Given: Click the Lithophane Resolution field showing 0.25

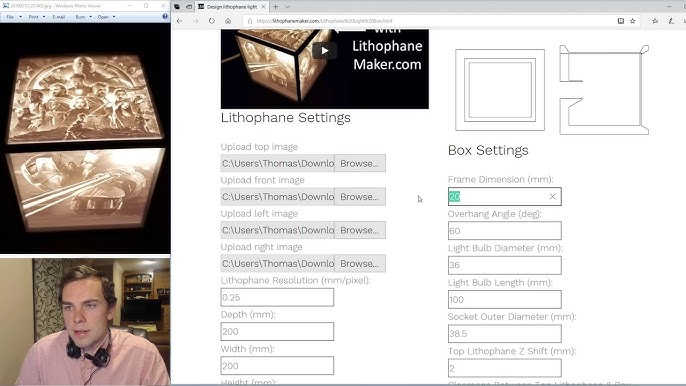Looking at the screenshot, I should tap(277, 297).
